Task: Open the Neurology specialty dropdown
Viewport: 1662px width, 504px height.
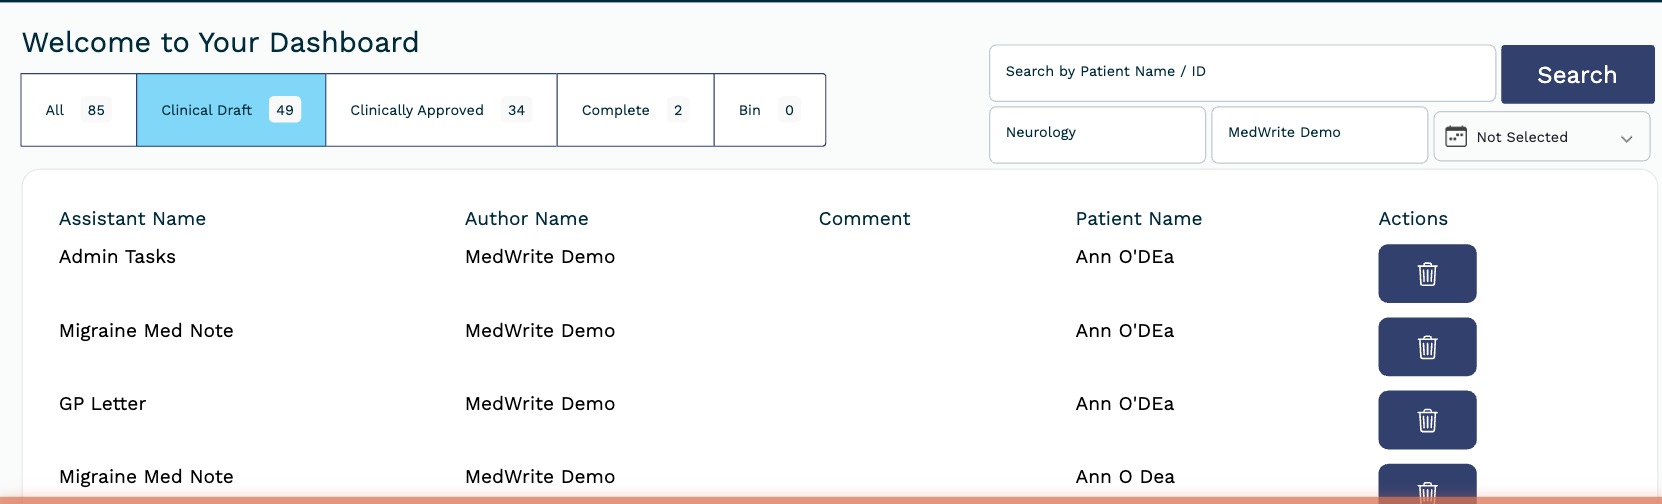Action: pyautogui.click(x=1097, y=134)
